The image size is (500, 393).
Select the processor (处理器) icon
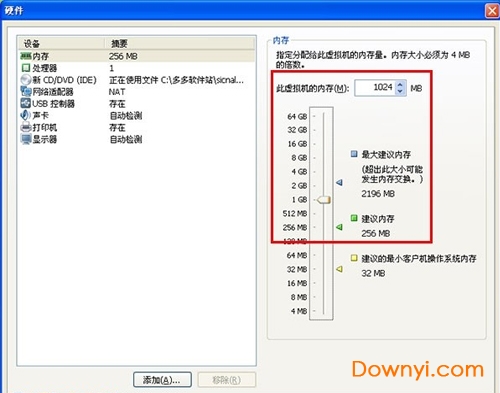[x=26, y=68]
